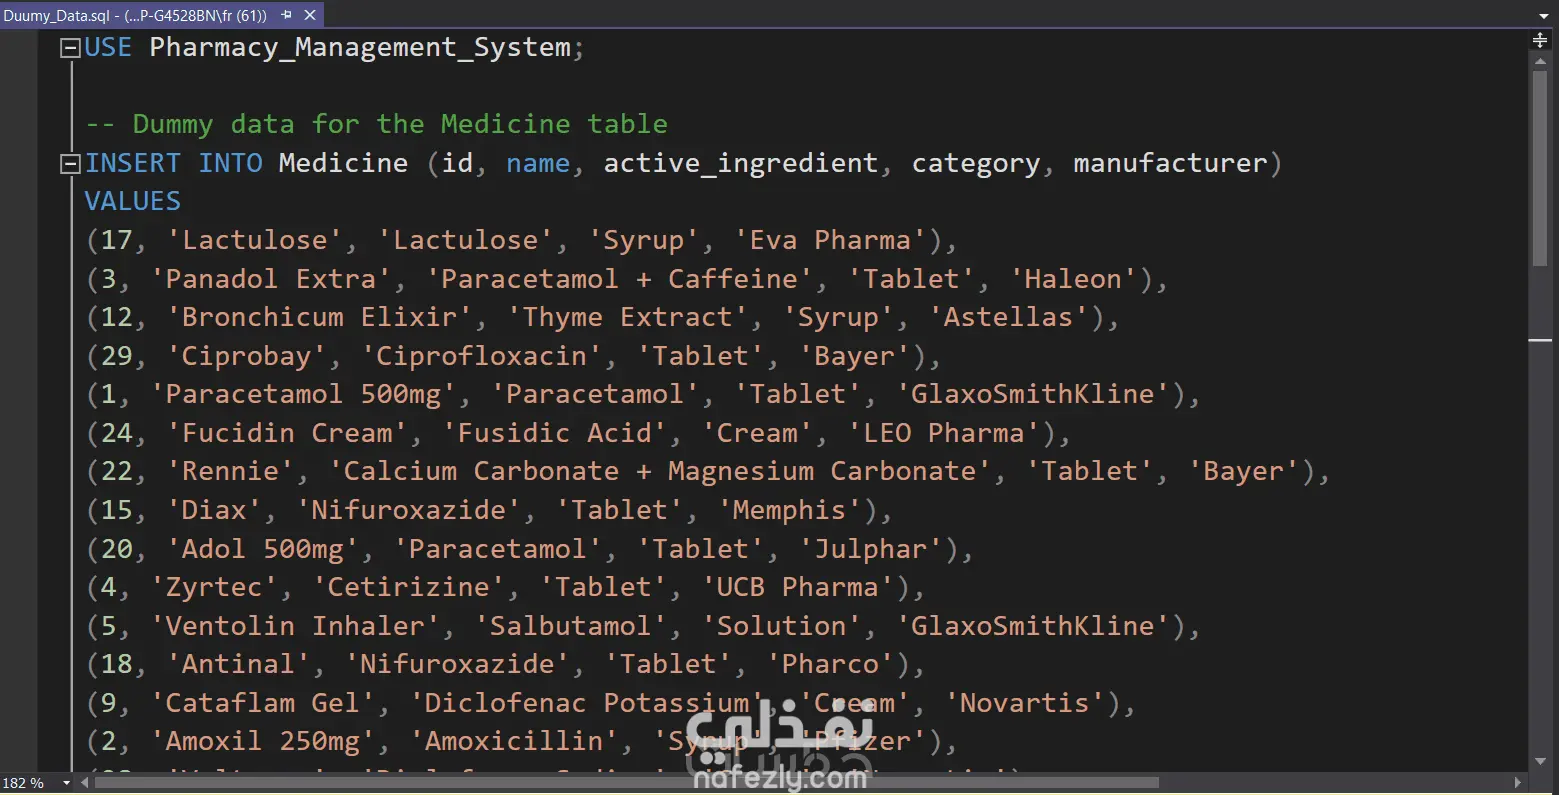Click the INSERT keyword
This screenshot has height=795, width=1559.
(x=133, y=163)
